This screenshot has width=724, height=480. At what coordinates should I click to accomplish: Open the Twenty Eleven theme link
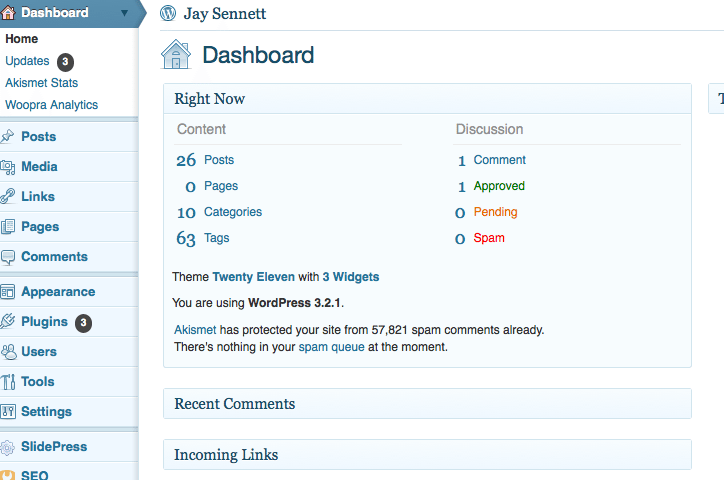pos(253,277)
